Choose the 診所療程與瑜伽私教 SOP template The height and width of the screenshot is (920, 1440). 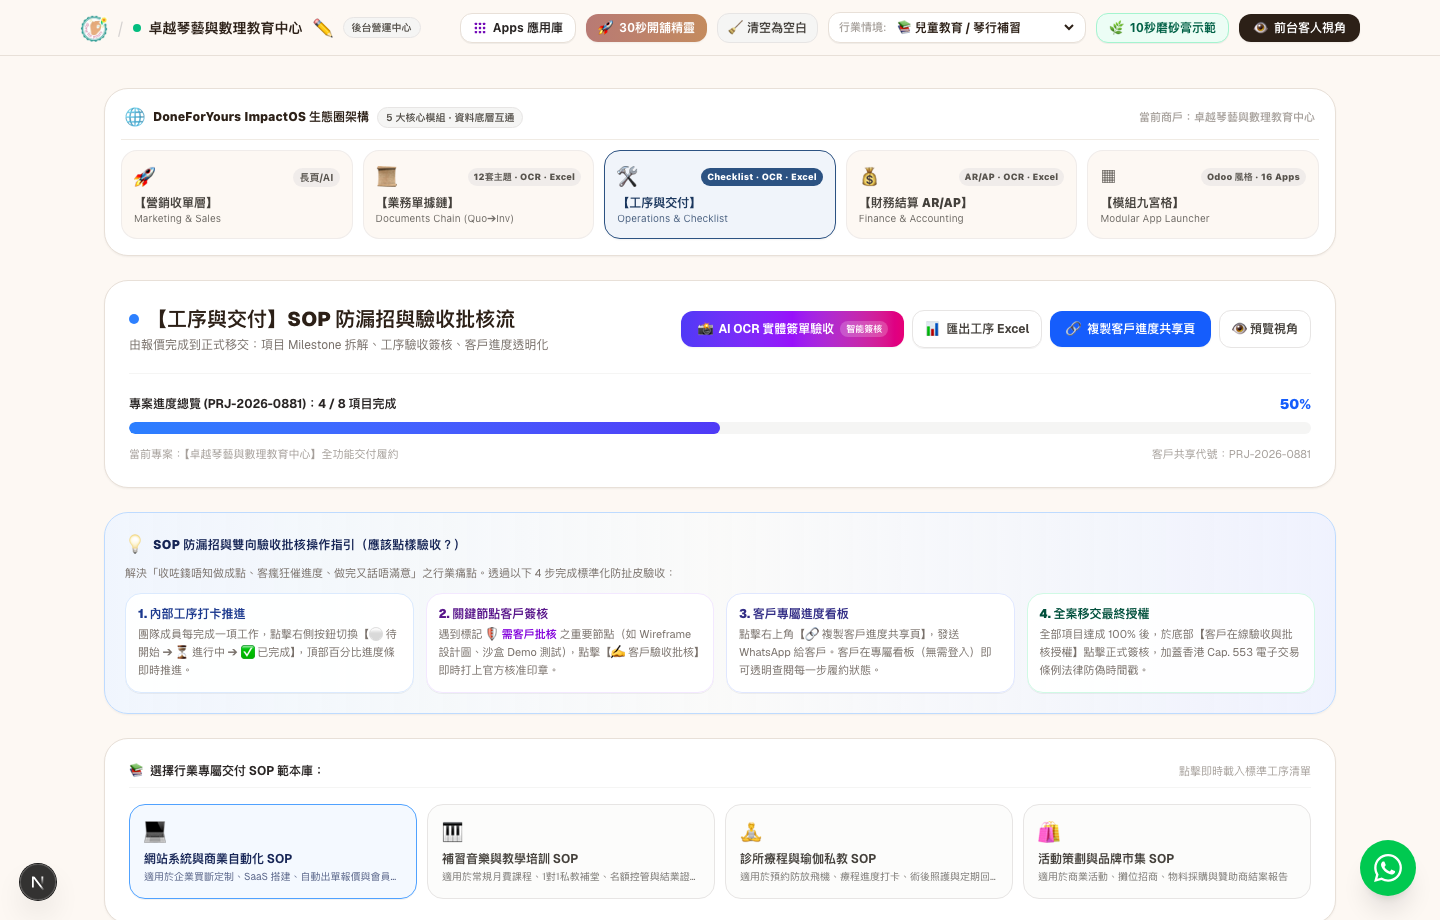point(869,851)
